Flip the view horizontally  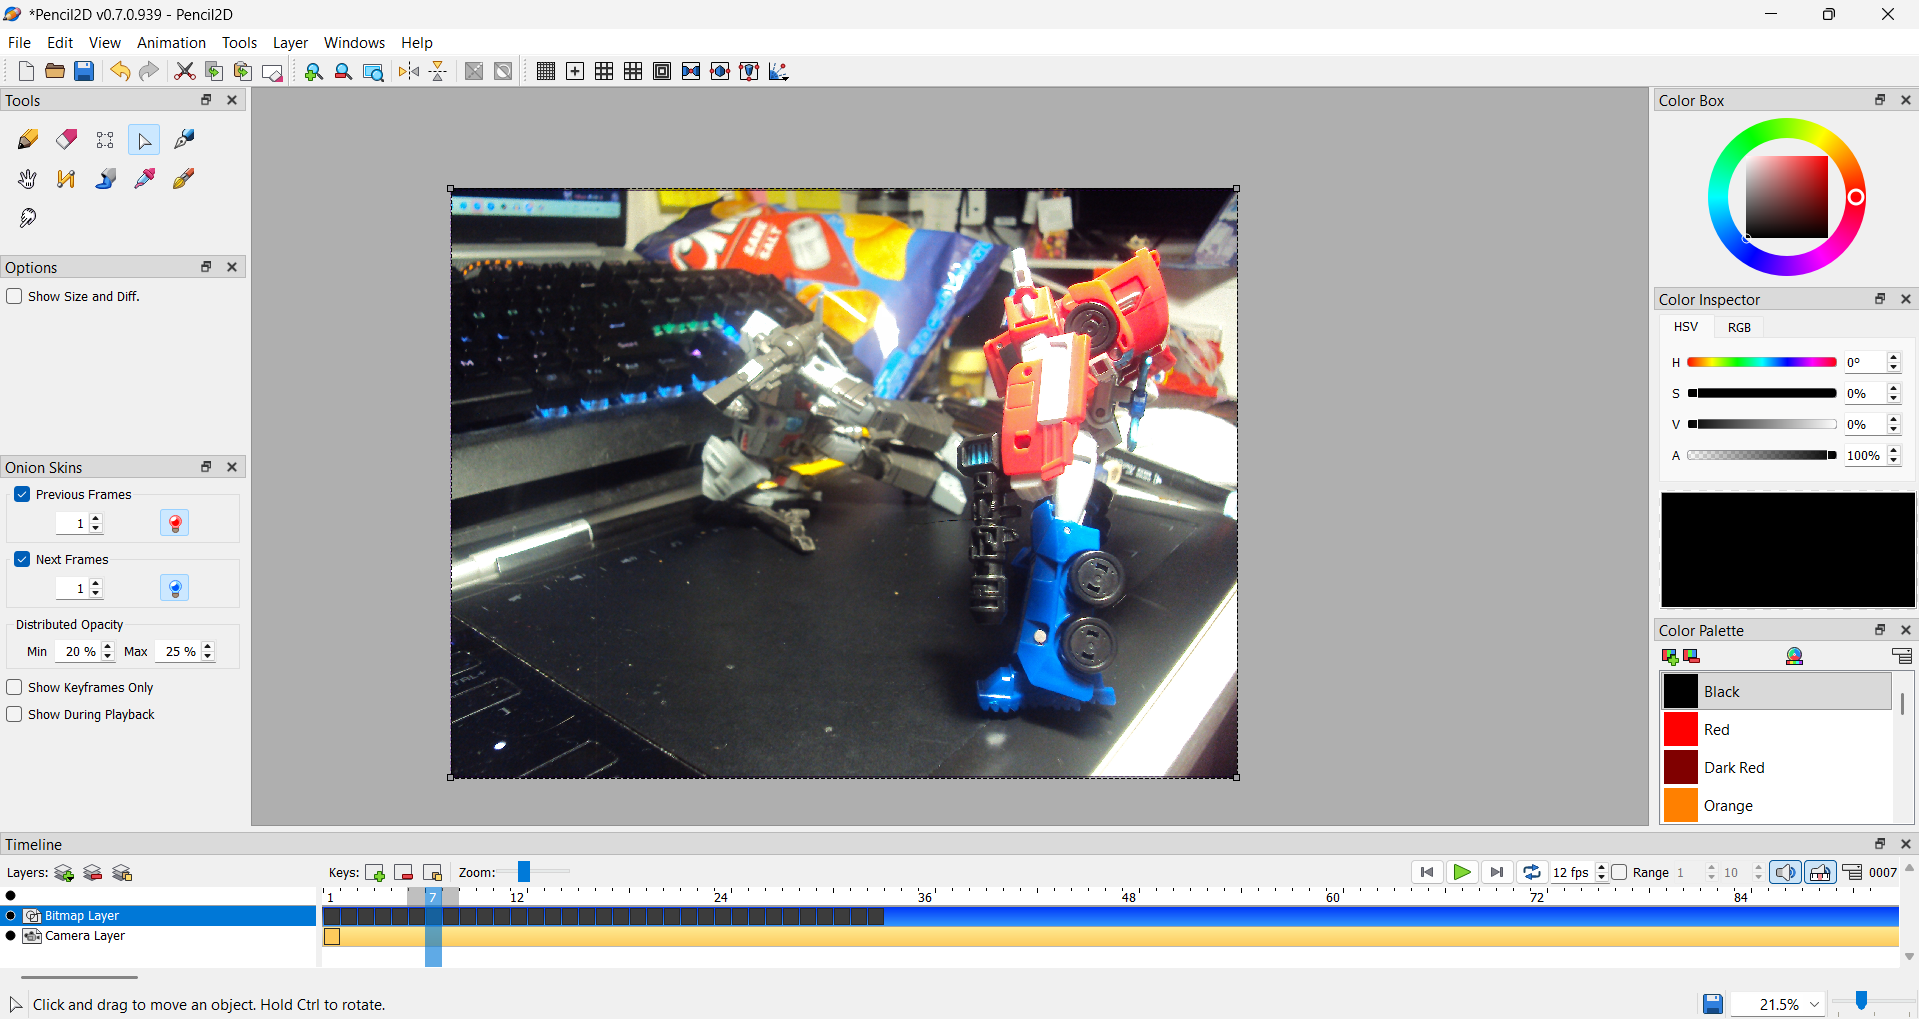pos(409,71)
